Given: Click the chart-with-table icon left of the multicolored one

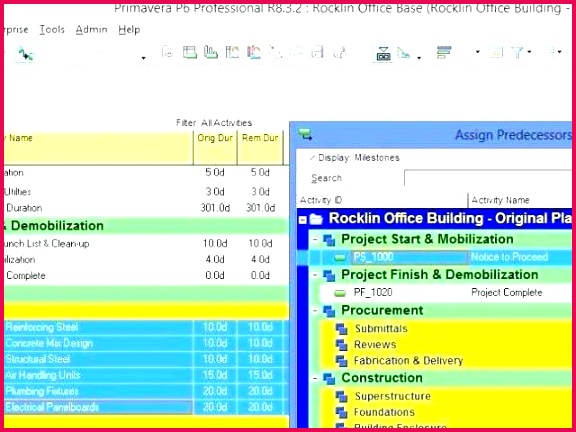Looking at the screenshot, I should click(232, 52).
